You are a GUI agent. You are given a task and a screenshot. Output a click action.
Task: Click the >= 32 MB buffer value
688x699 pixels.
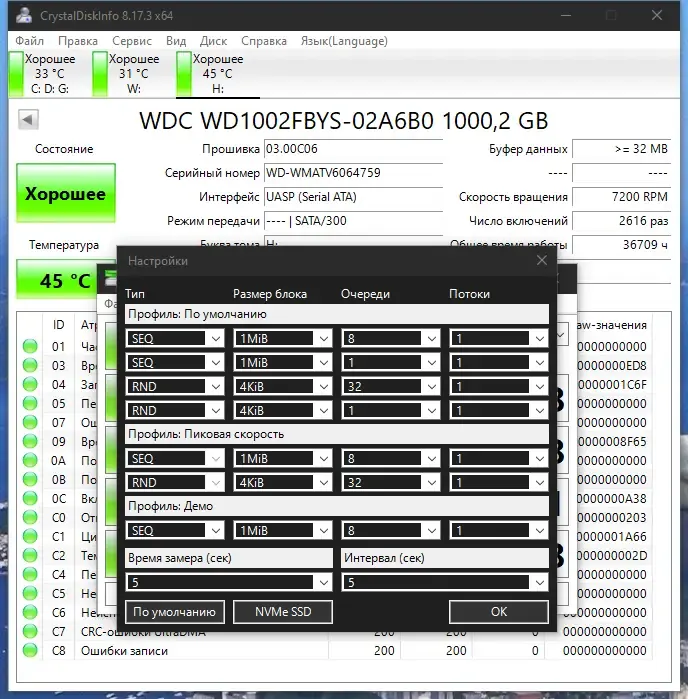click(621, 149)
